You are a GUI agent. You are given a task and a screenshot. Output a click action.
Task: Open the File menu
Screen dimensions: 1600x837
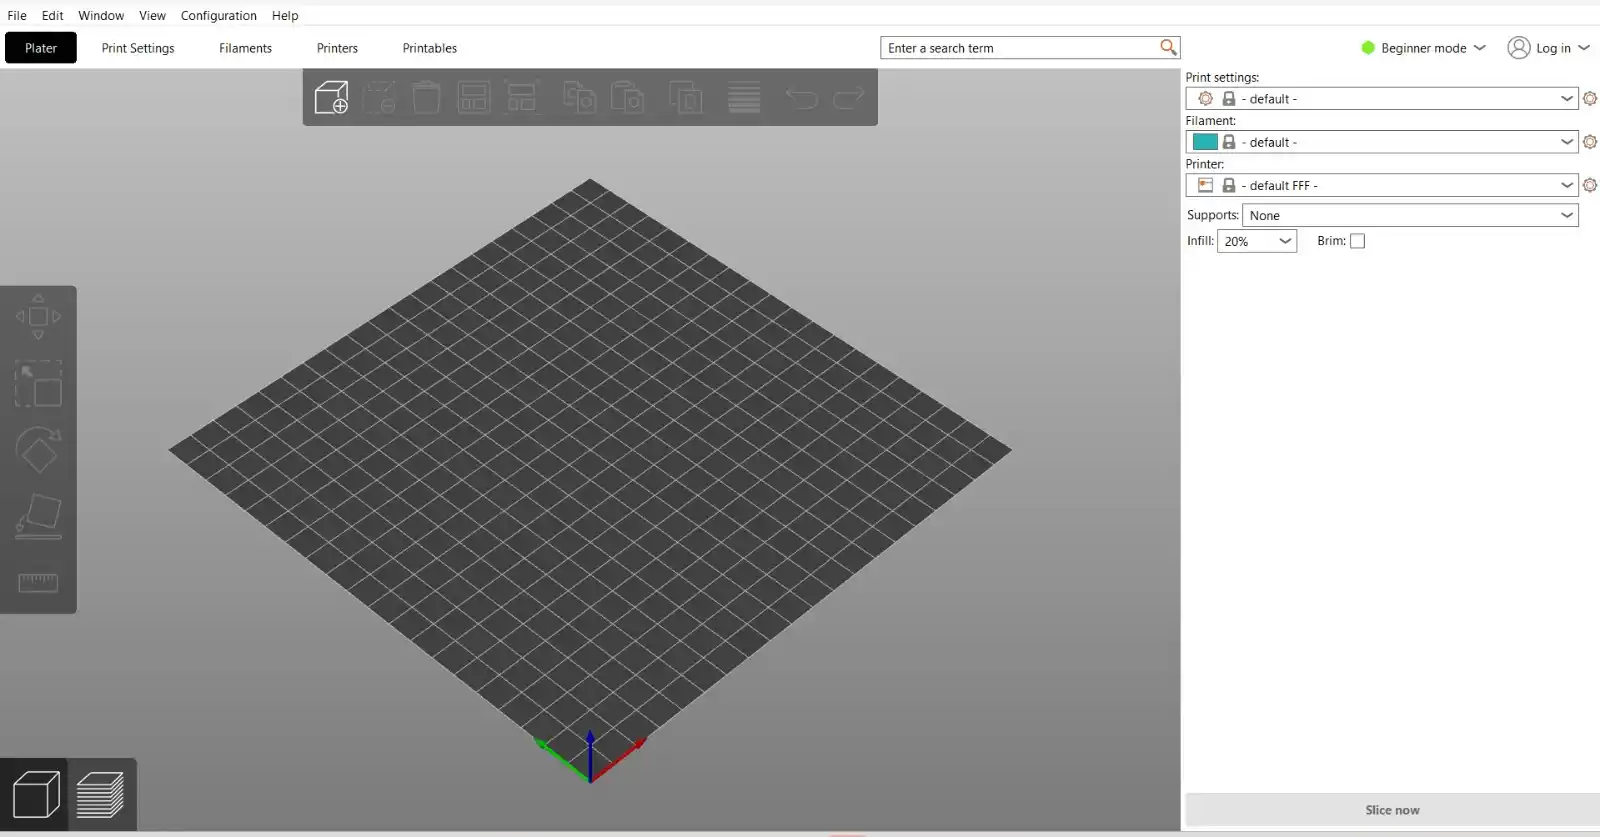17,15
